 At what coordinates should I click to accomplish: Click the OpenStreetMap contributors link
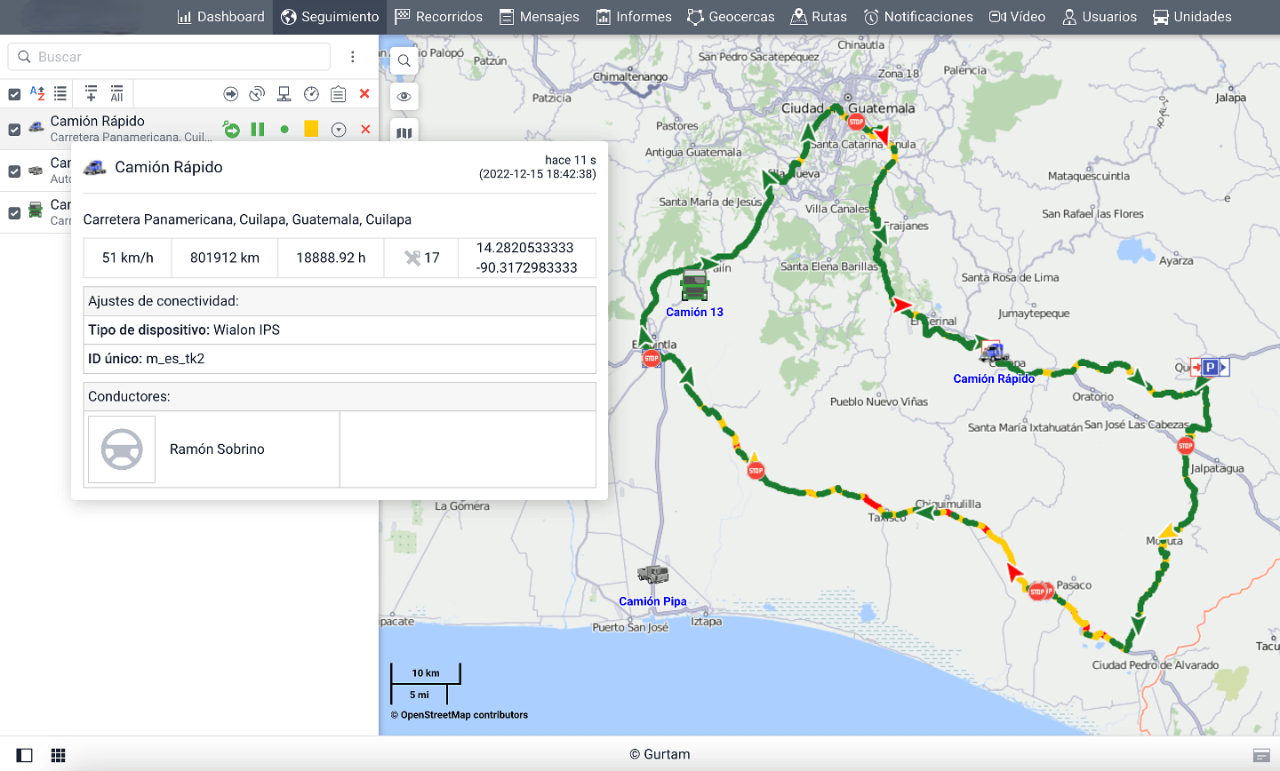(459, 715)
